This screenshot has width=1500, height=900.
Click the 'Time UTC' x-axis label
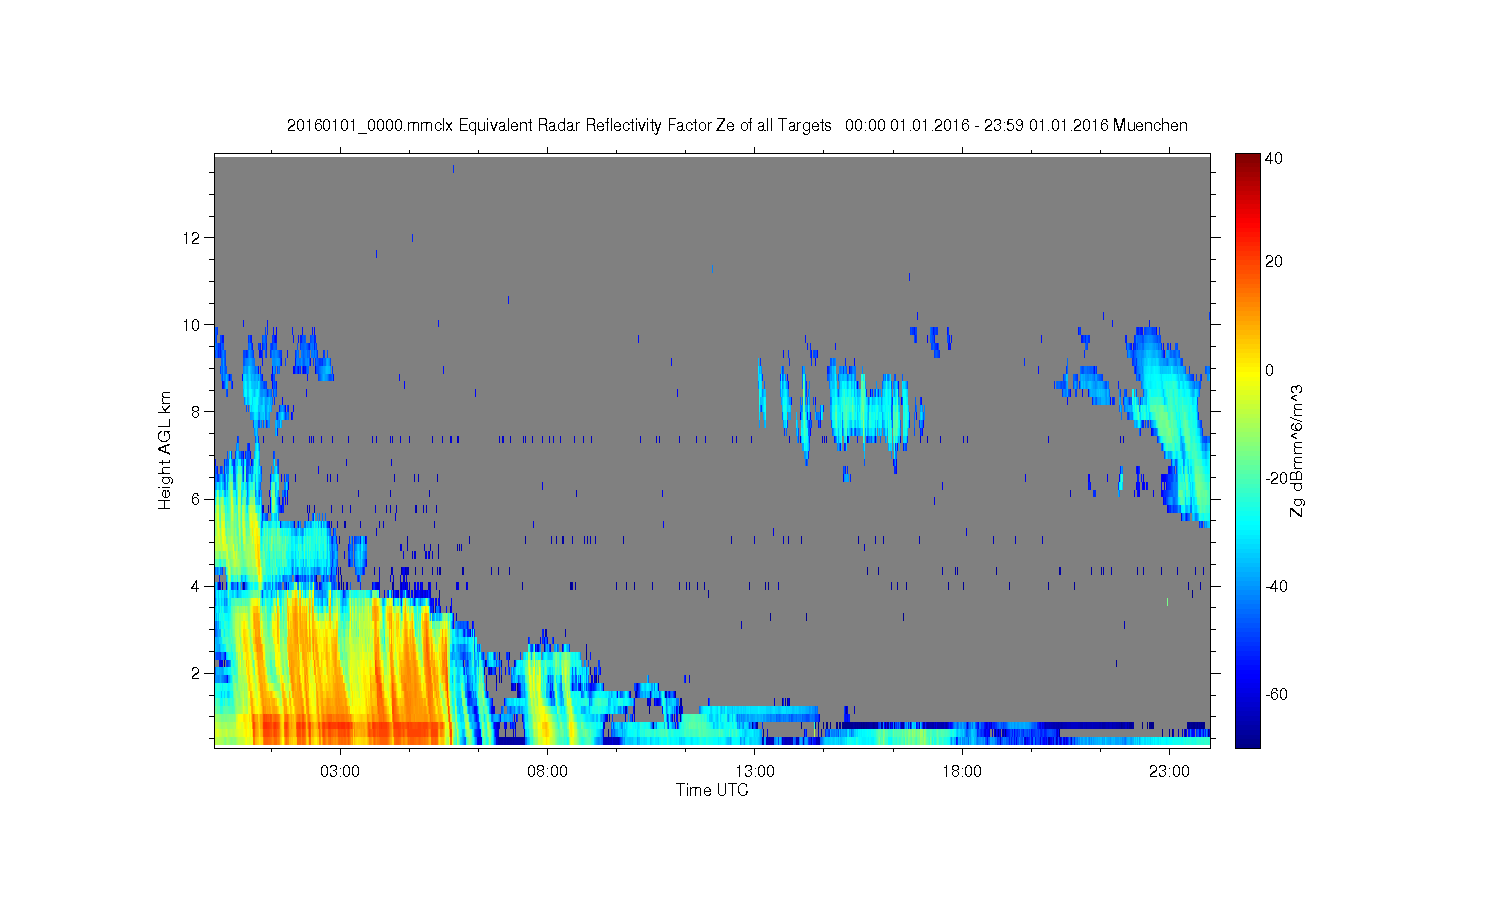click(x=712, y=790)
